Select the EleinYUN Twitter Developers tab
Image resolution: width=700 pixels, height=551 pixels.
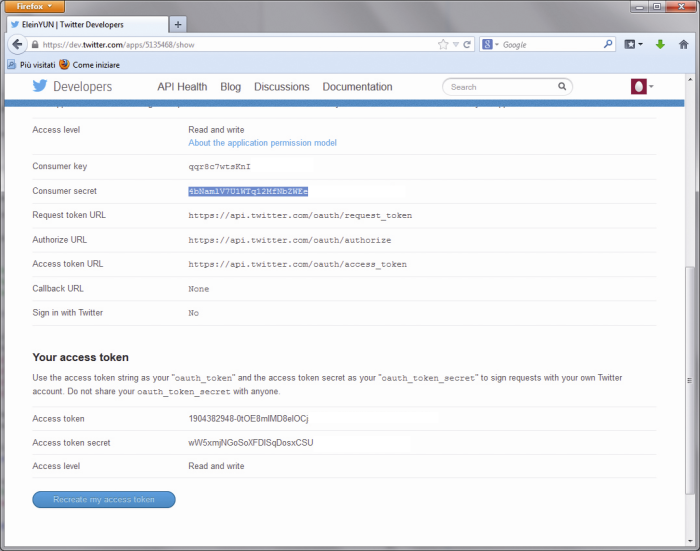(85, 24)
